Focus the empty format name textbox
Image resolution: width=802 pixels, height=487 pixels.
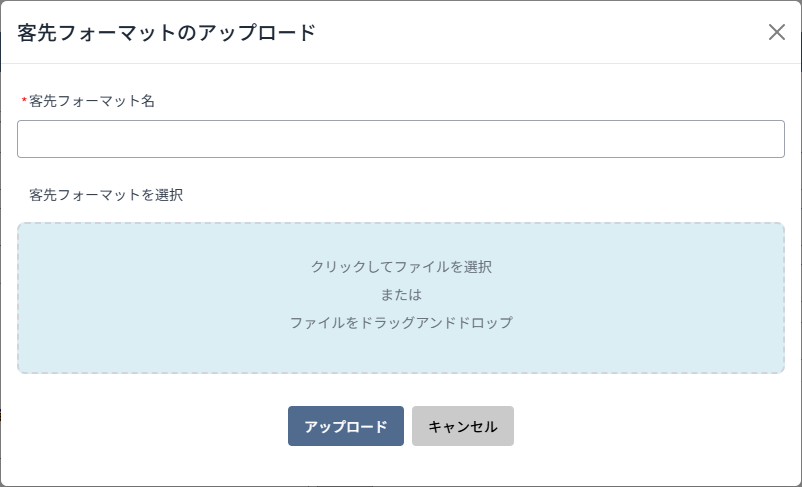[x=400, y=139]
